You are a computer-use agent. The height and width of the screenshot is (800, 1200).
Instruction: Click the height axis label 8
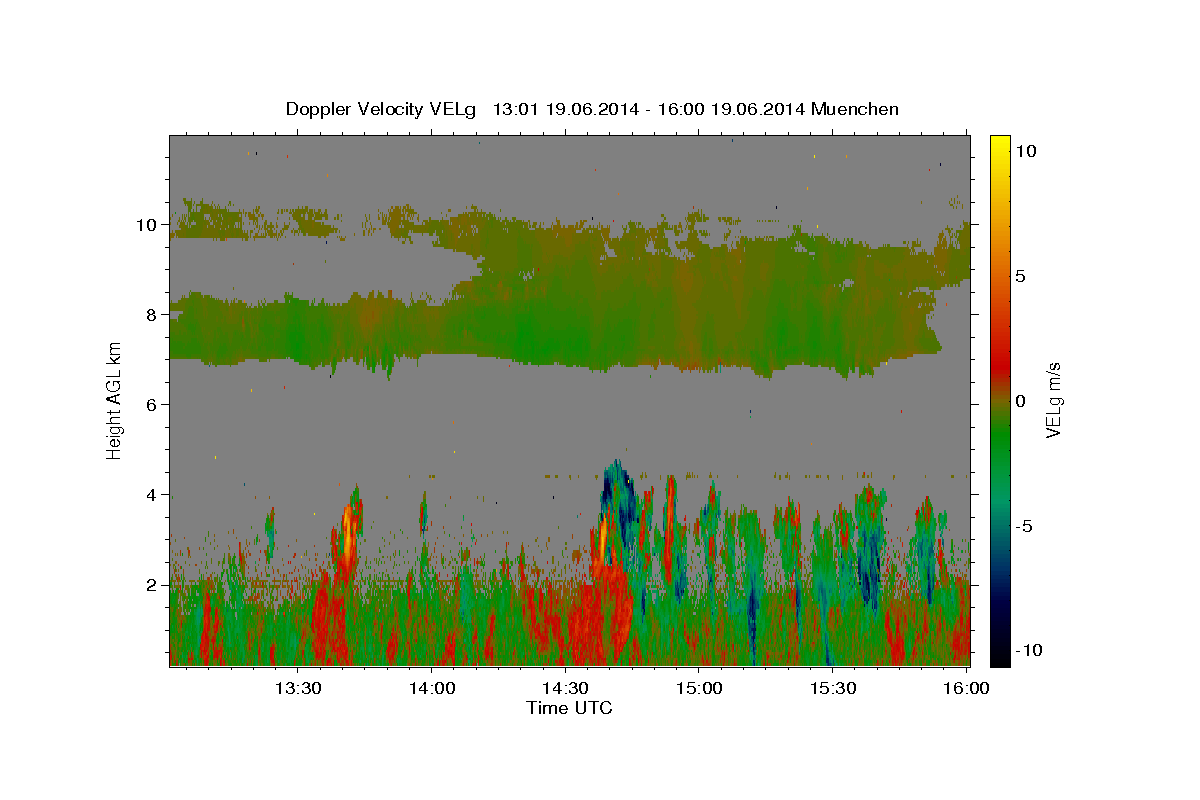click(152, 315)
